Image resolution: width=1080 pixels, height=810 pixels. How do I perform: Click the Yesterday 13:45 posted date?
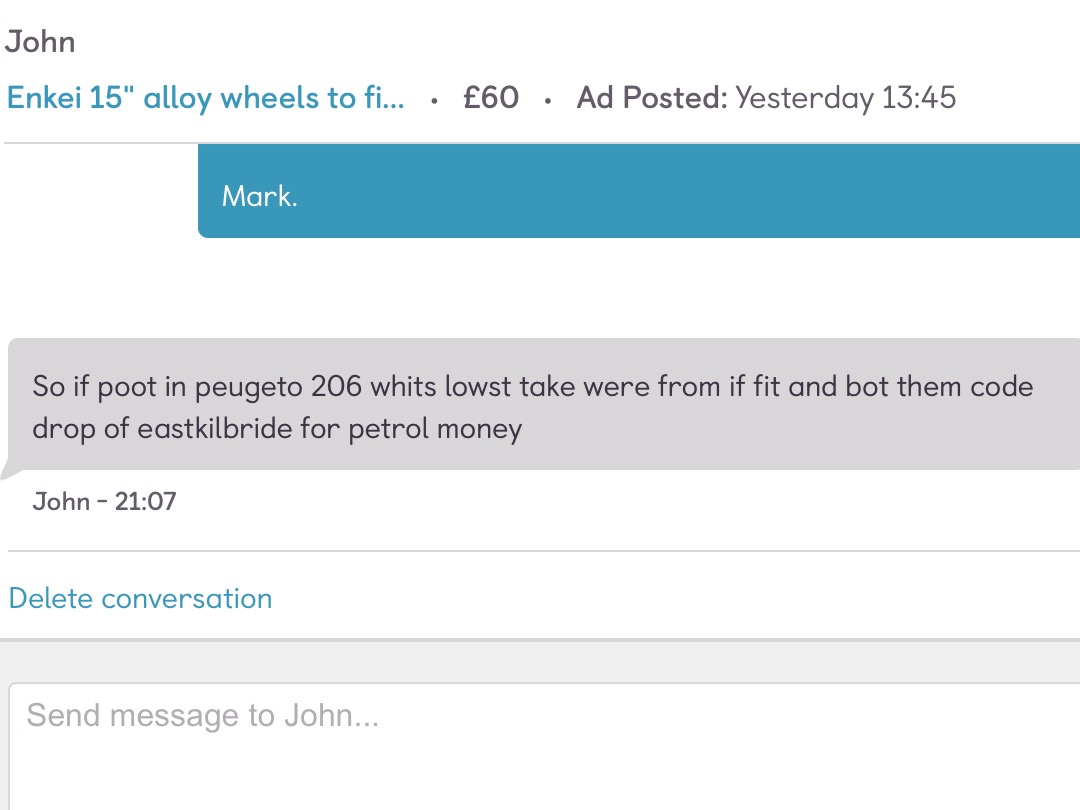(x=846, y=98)
